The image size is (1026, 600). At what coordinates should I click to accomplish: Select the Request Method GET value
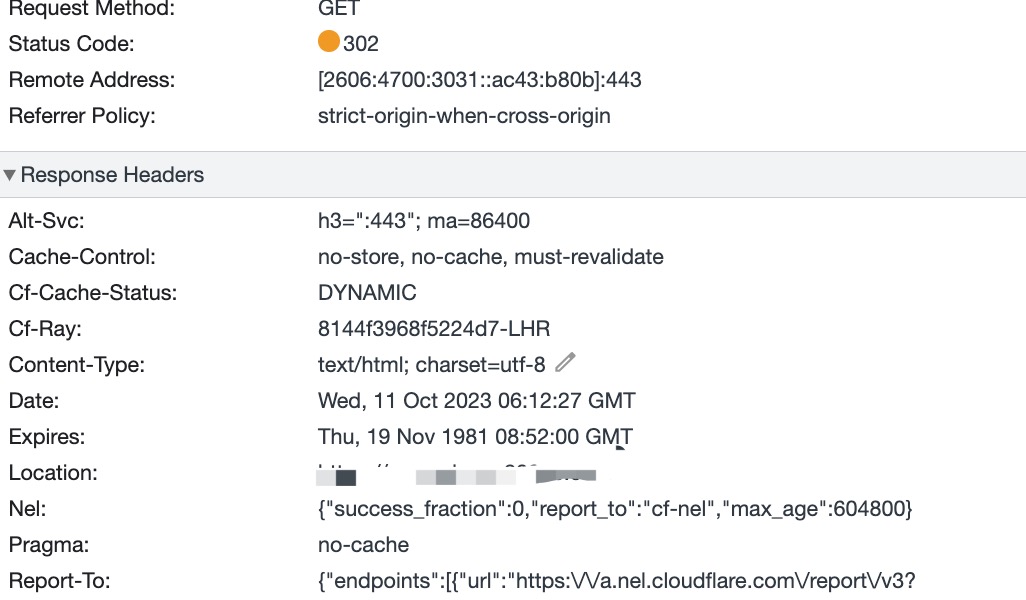[338, 9]
